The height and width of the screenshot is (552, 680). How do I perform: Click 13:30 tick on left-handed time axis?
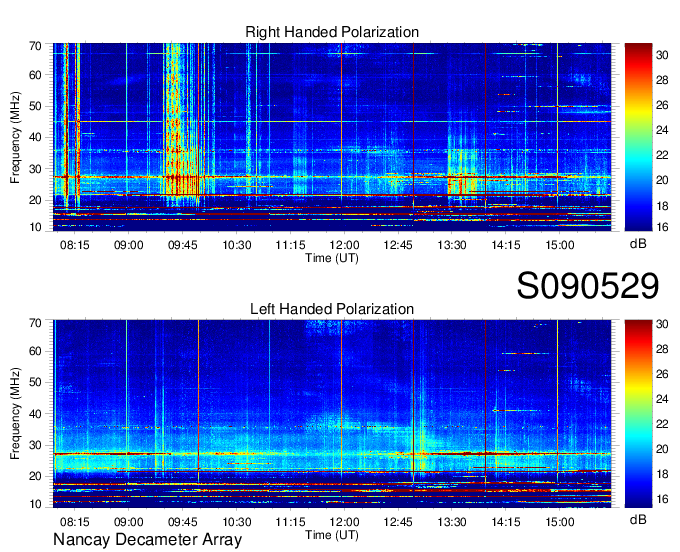point(452,521)
